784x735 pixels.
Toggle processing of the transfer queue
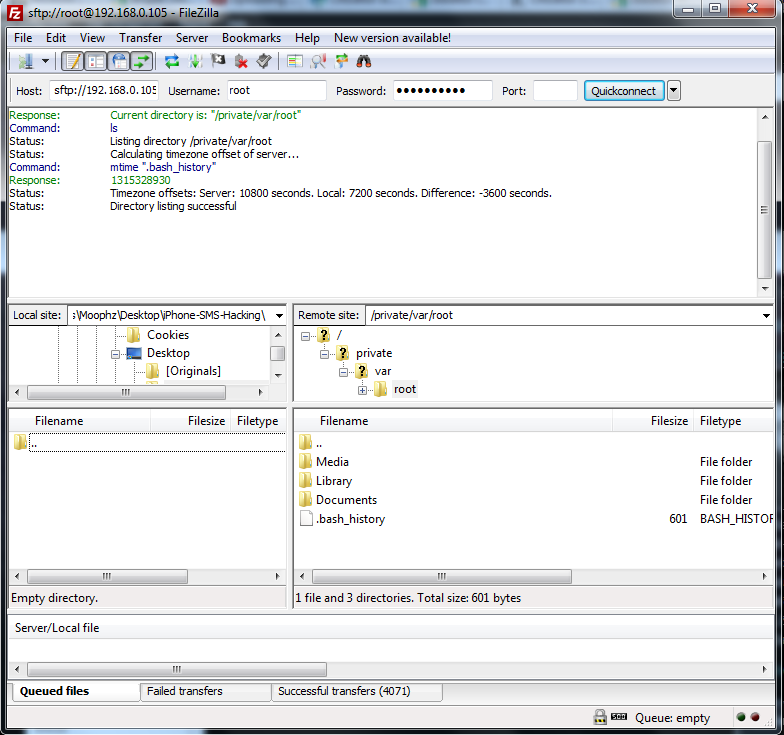[x=196, y=62]
